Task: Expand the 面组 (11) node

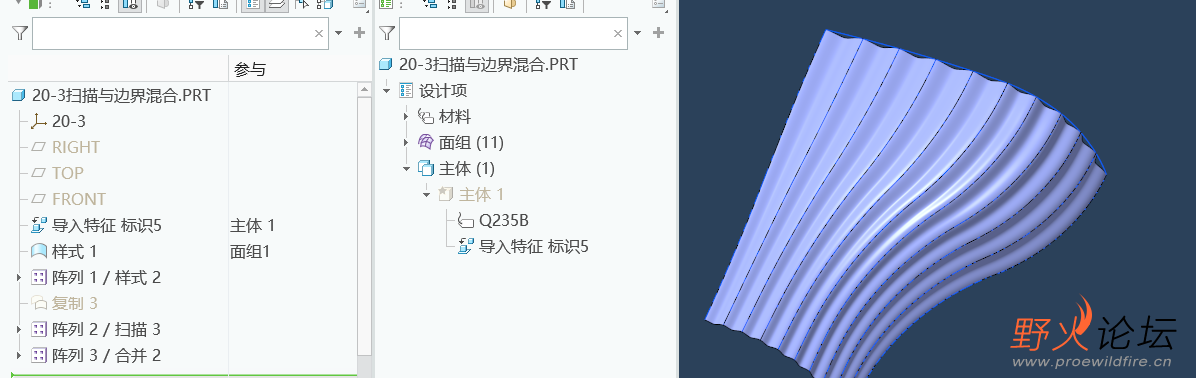Action: coord(406,143)
